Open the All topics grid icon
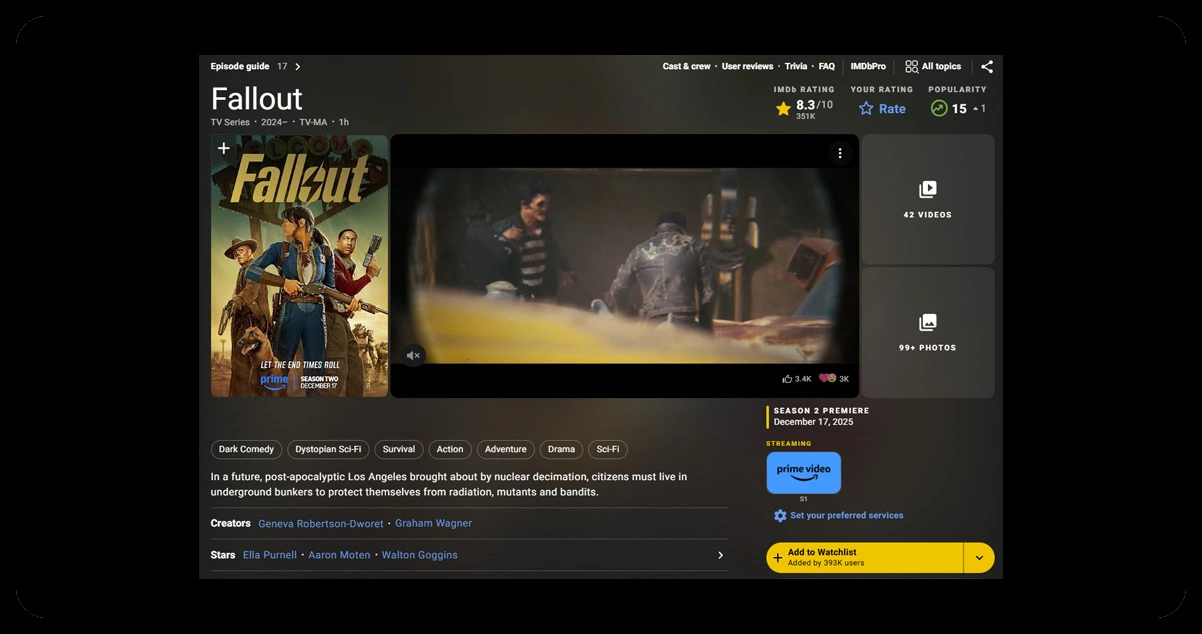Image resolution: width=1202 pixels, height=634 pixels. (x=911, y=67)
